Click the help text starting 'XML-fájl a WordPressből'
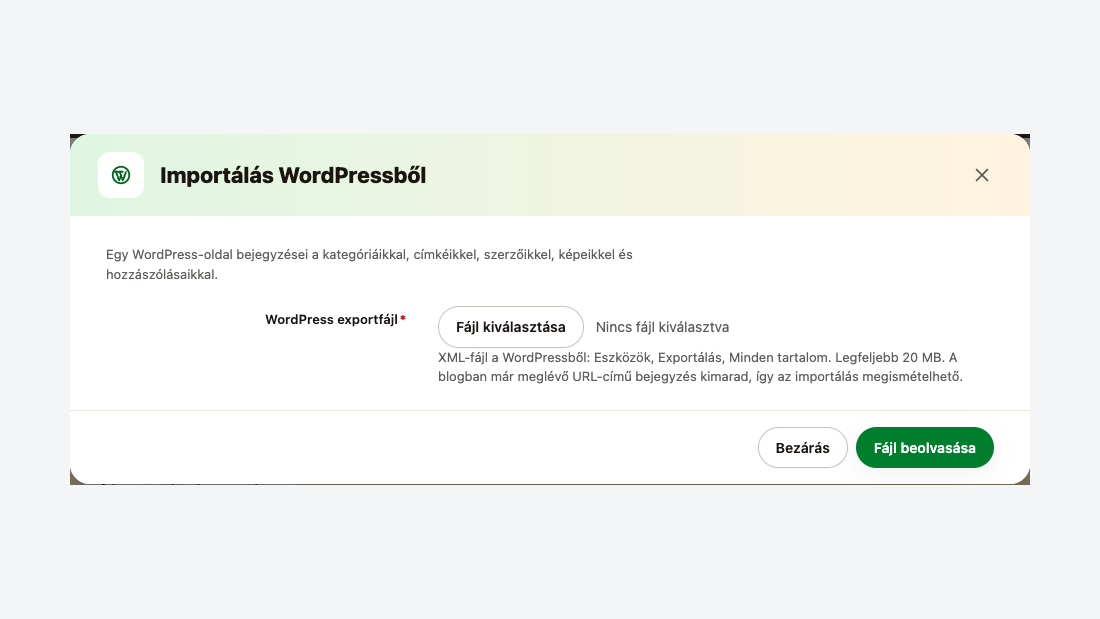Image resolution: width=1100 pixels, height=619 pixels. (700, 367)
